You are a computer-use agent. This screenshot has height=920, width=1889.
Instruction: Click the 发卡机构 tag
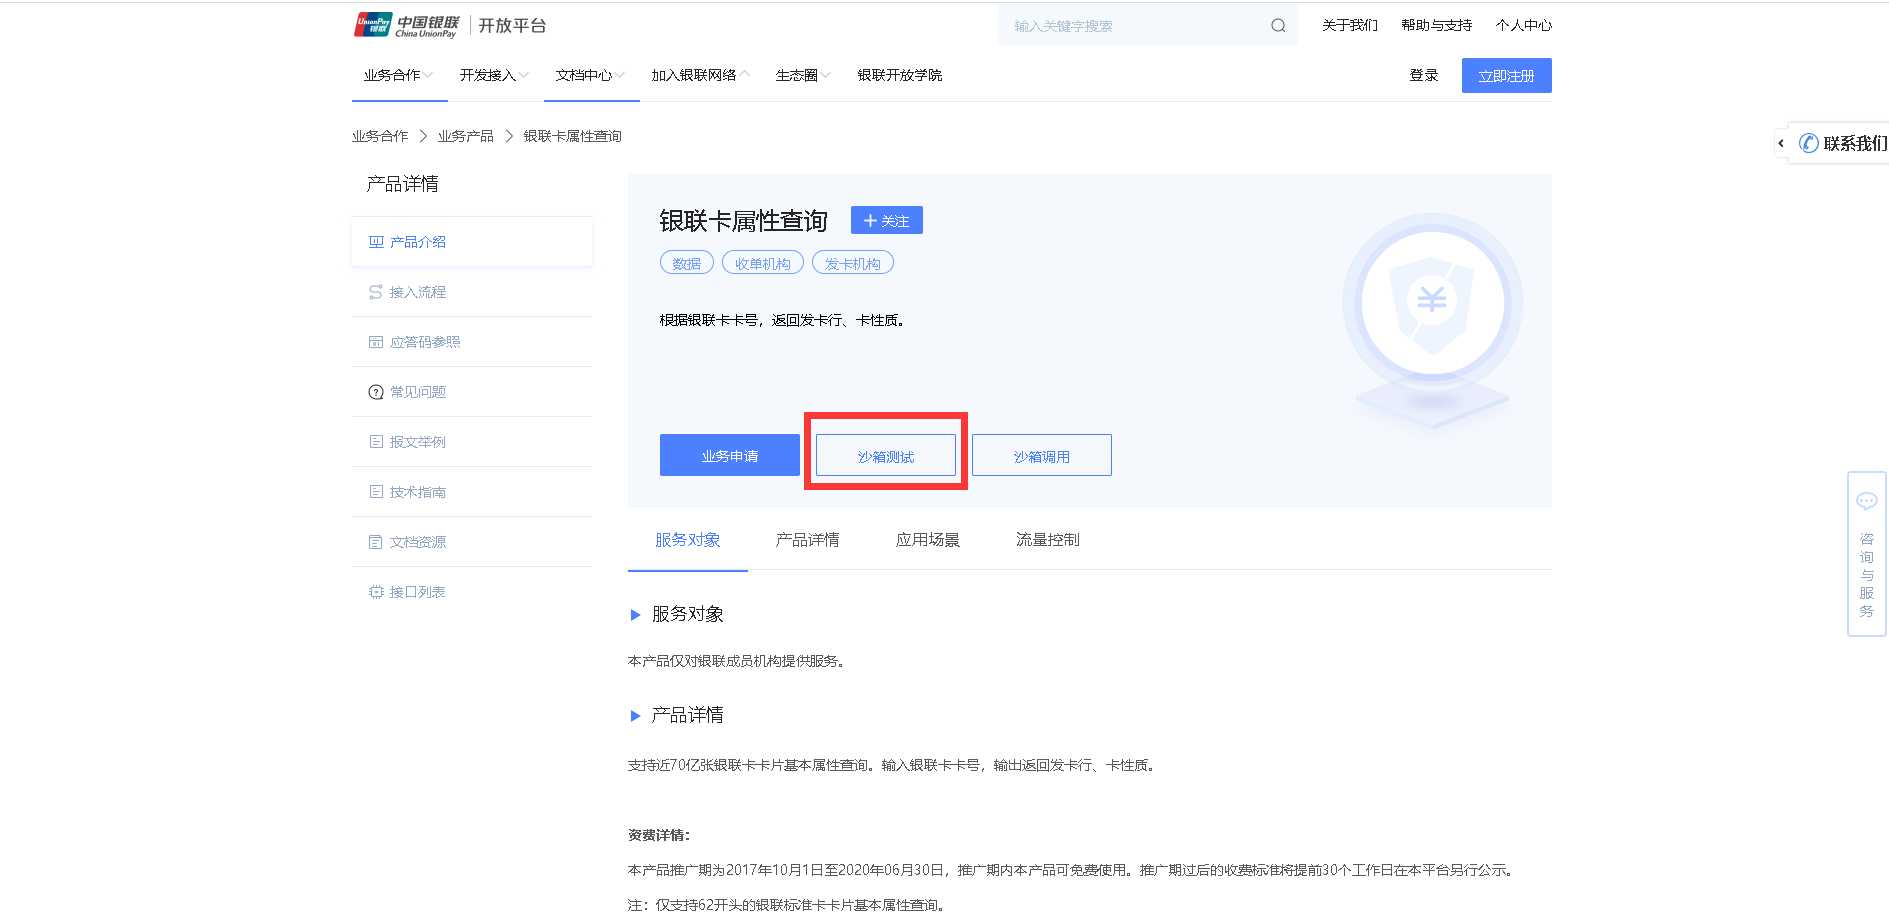coord(853,263)
